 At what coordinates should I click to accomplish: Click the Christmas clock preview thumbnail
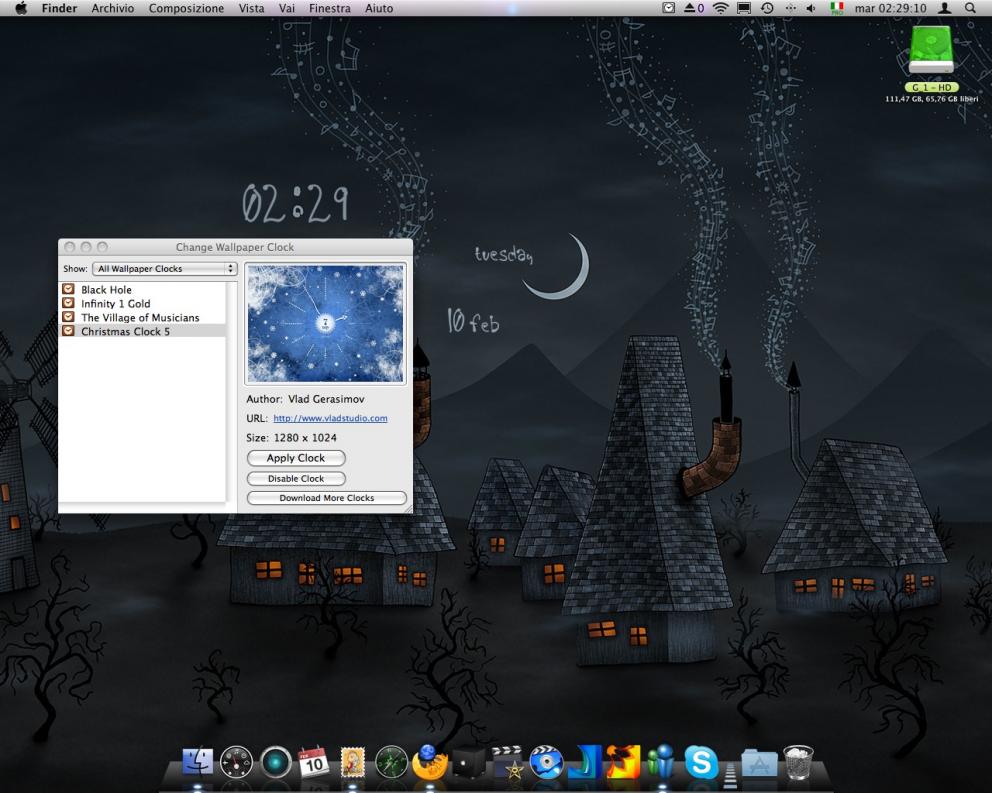[x=325, y=323]
